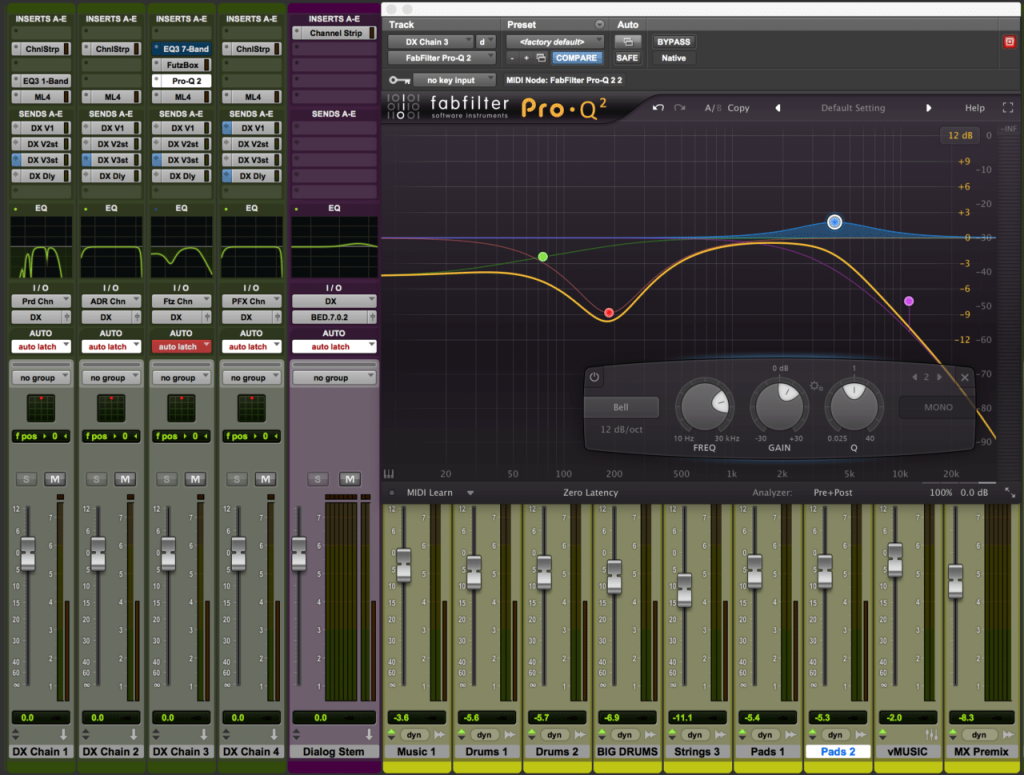Viewport: 1024px width, 775px height.
Task: Toggle the SAFE automation button
Action: tap(627, 58)
